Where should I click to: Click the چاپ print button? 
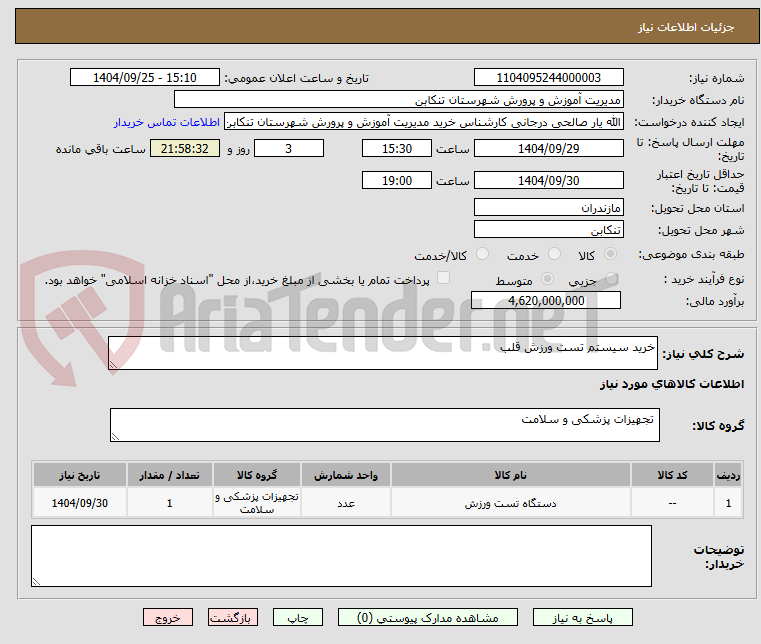tap(298, 617)
